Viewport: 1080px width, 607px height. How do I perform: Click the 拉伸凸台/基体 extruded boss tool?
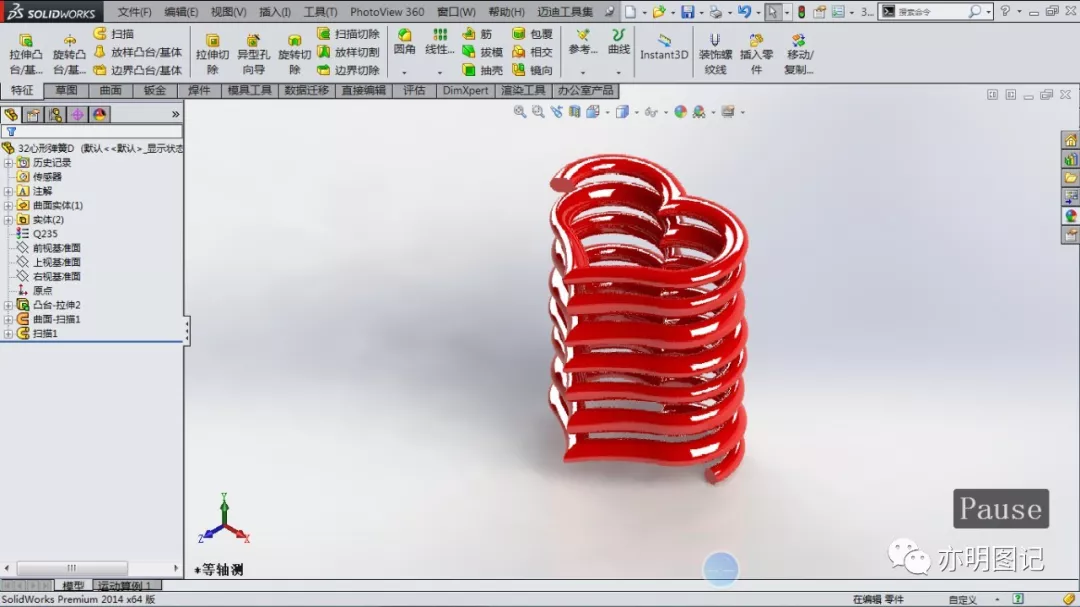25,54
